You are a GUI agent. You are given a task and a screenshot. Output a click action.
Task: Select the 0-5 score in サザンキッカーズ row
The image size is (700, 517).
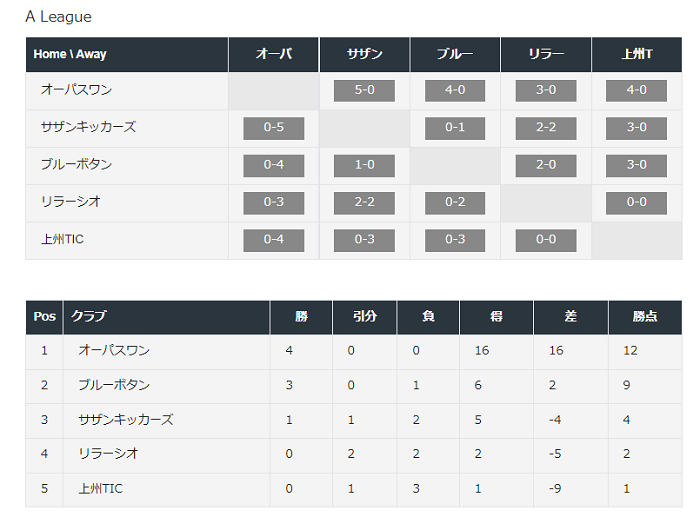pos(274,128)
